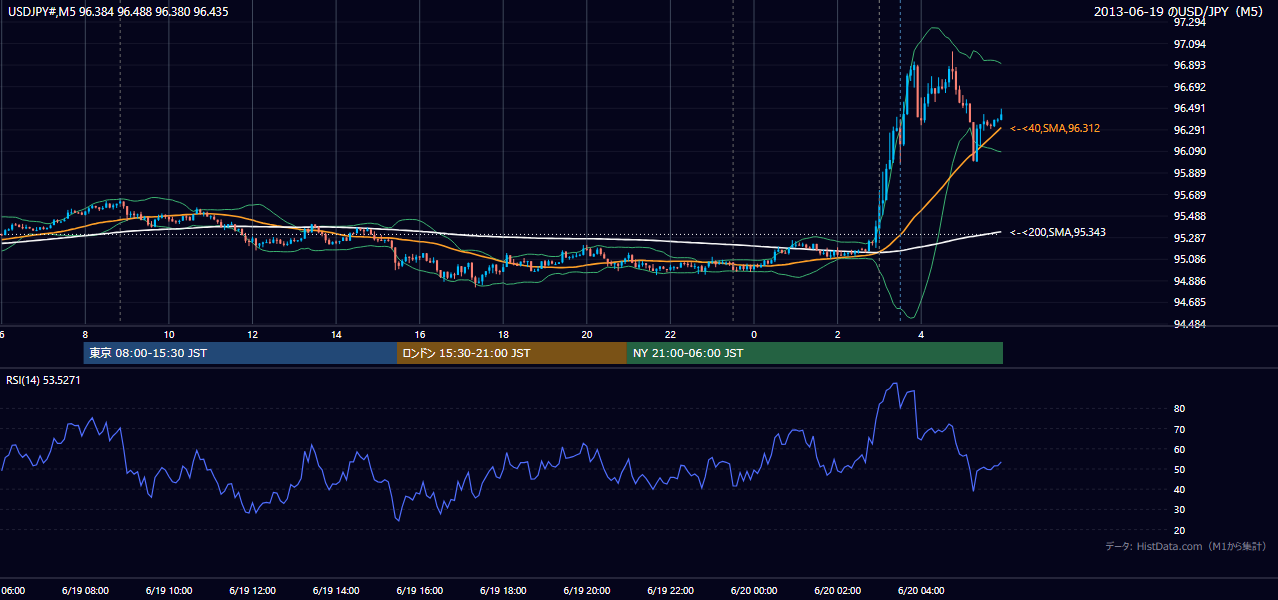Click price axis value 96.692
The width and height of the screenshot is (1278, 600).
pos(1189,87)
